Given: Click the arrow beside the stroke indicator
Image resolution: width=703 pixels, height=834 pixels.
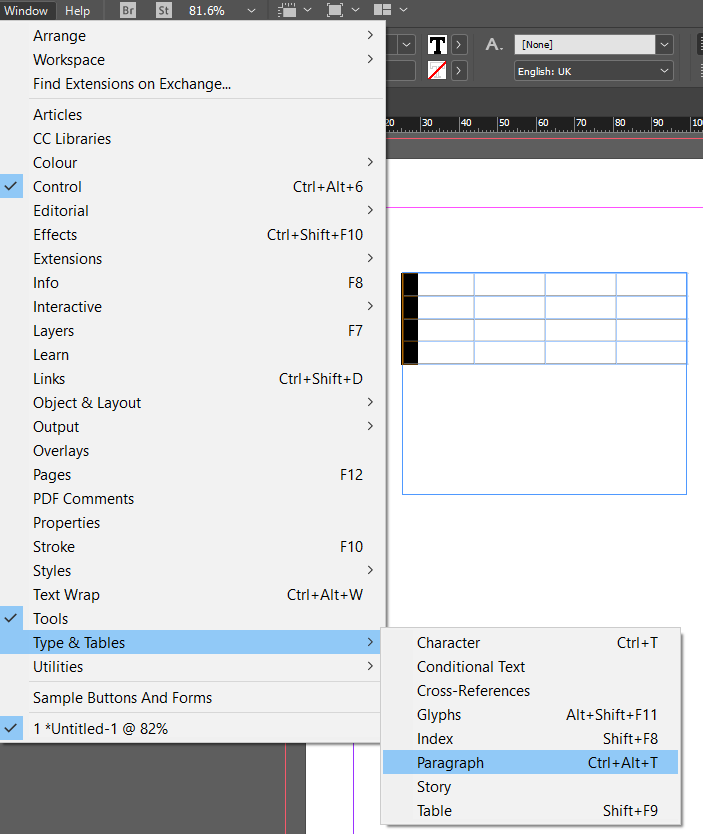Looking at the screenshot, I should tap(460, 70).
